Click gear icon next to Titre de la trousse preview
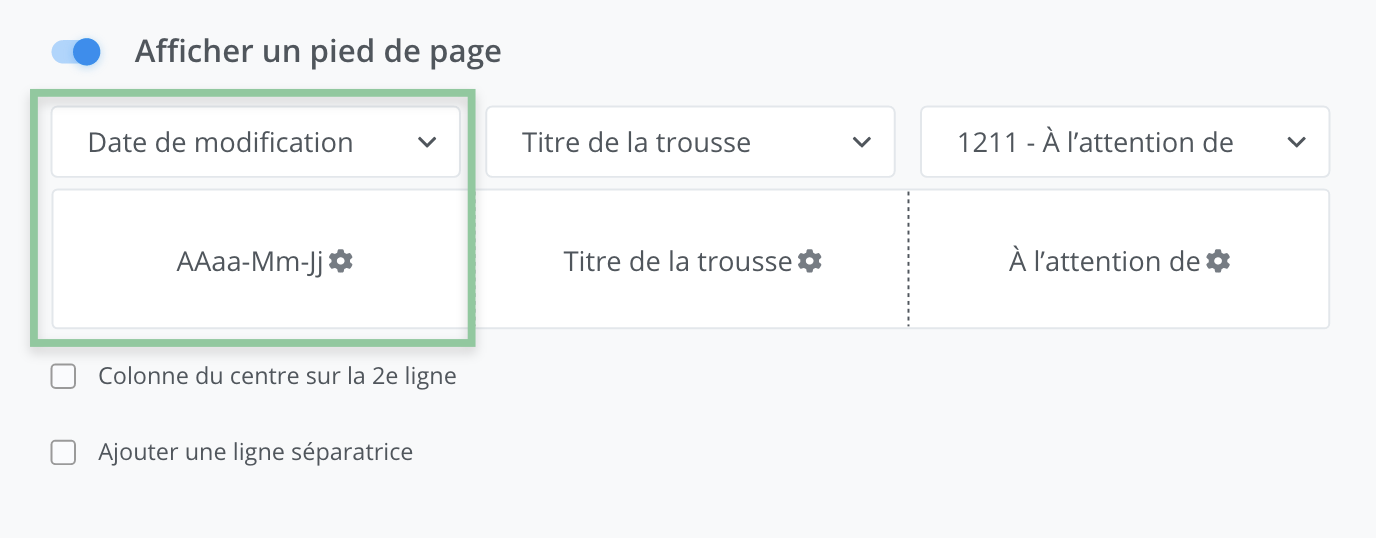This screenshot has width=1376, height=538. [x=810, y=262]
